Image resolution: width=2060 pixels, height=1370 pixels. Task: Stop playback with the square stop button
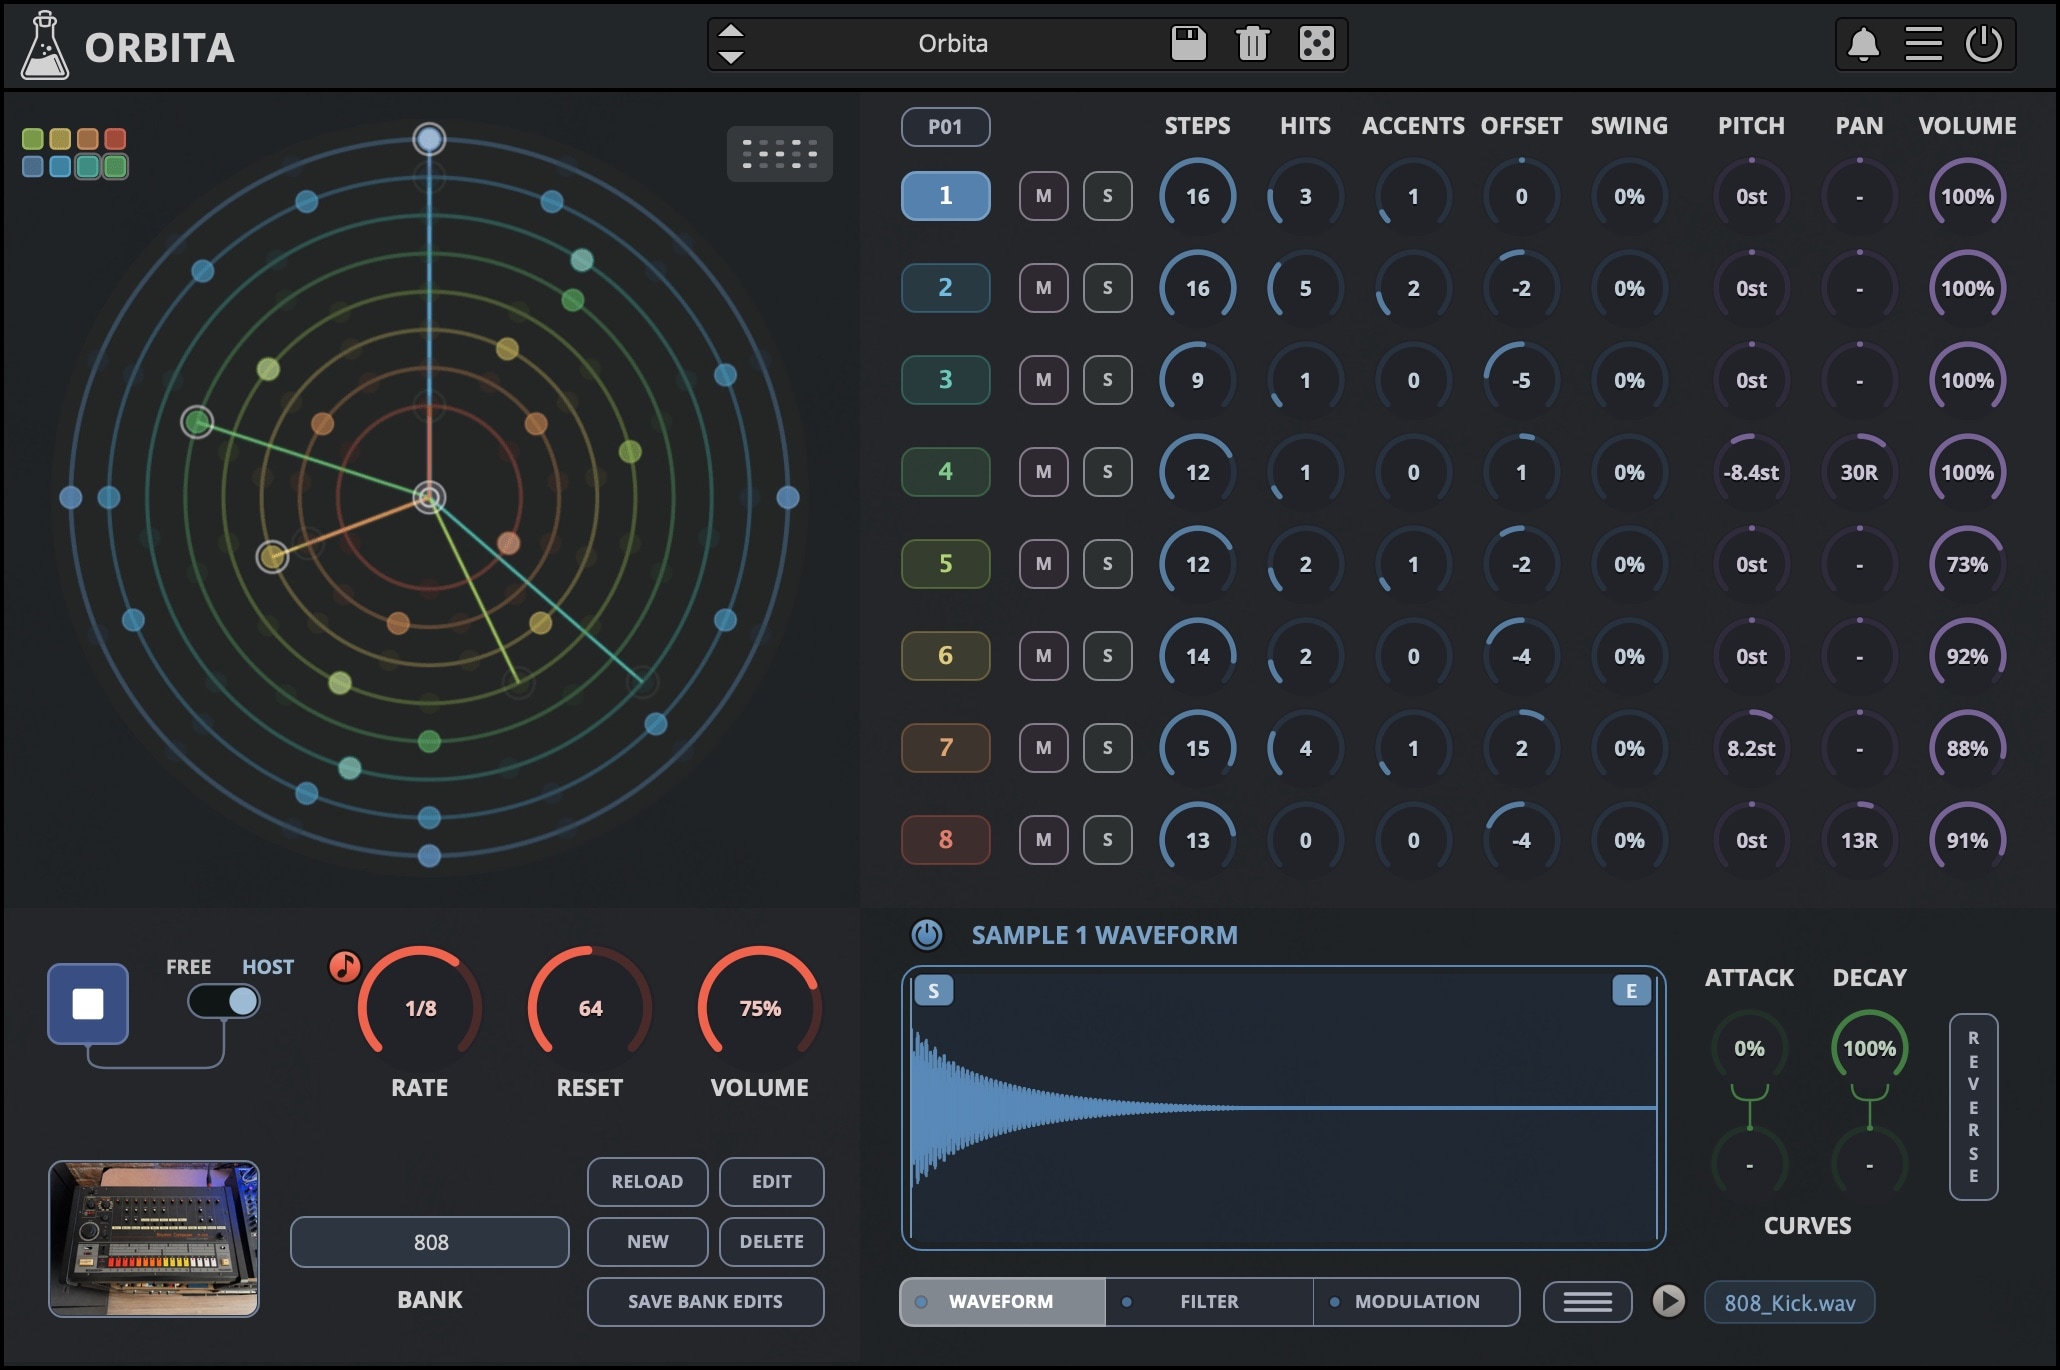click(x=88, y=1004)
